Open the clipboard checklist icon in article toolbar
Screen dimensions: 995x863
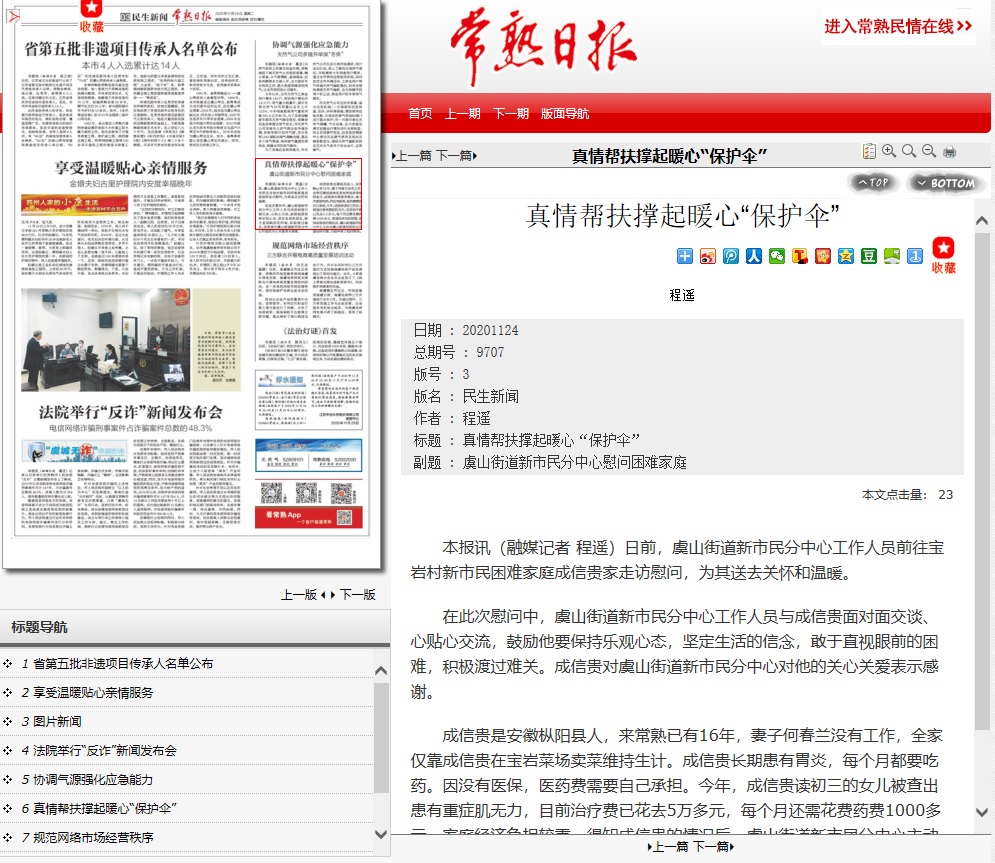(x=869, y=151)
